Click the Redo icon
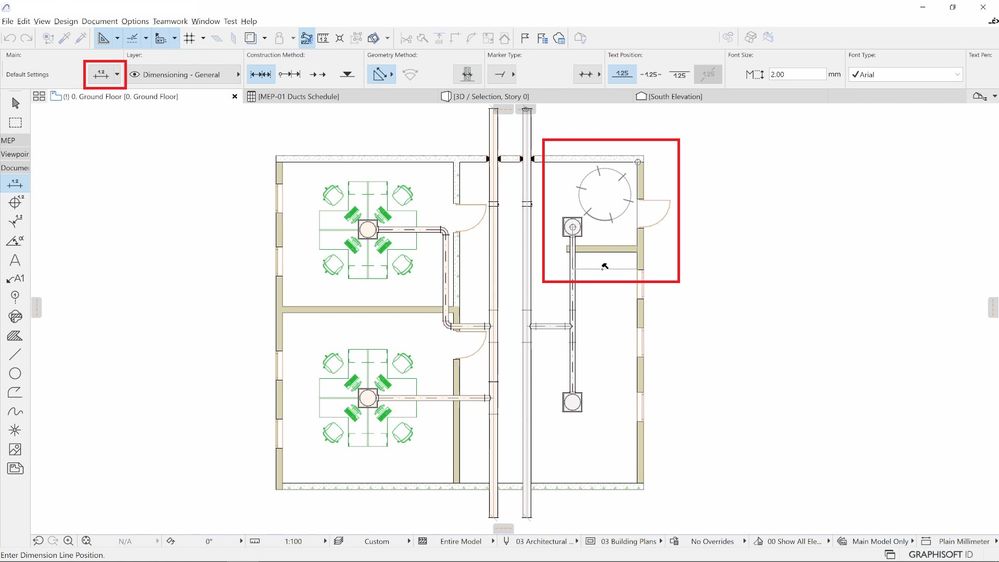 (x=26, y=38)
